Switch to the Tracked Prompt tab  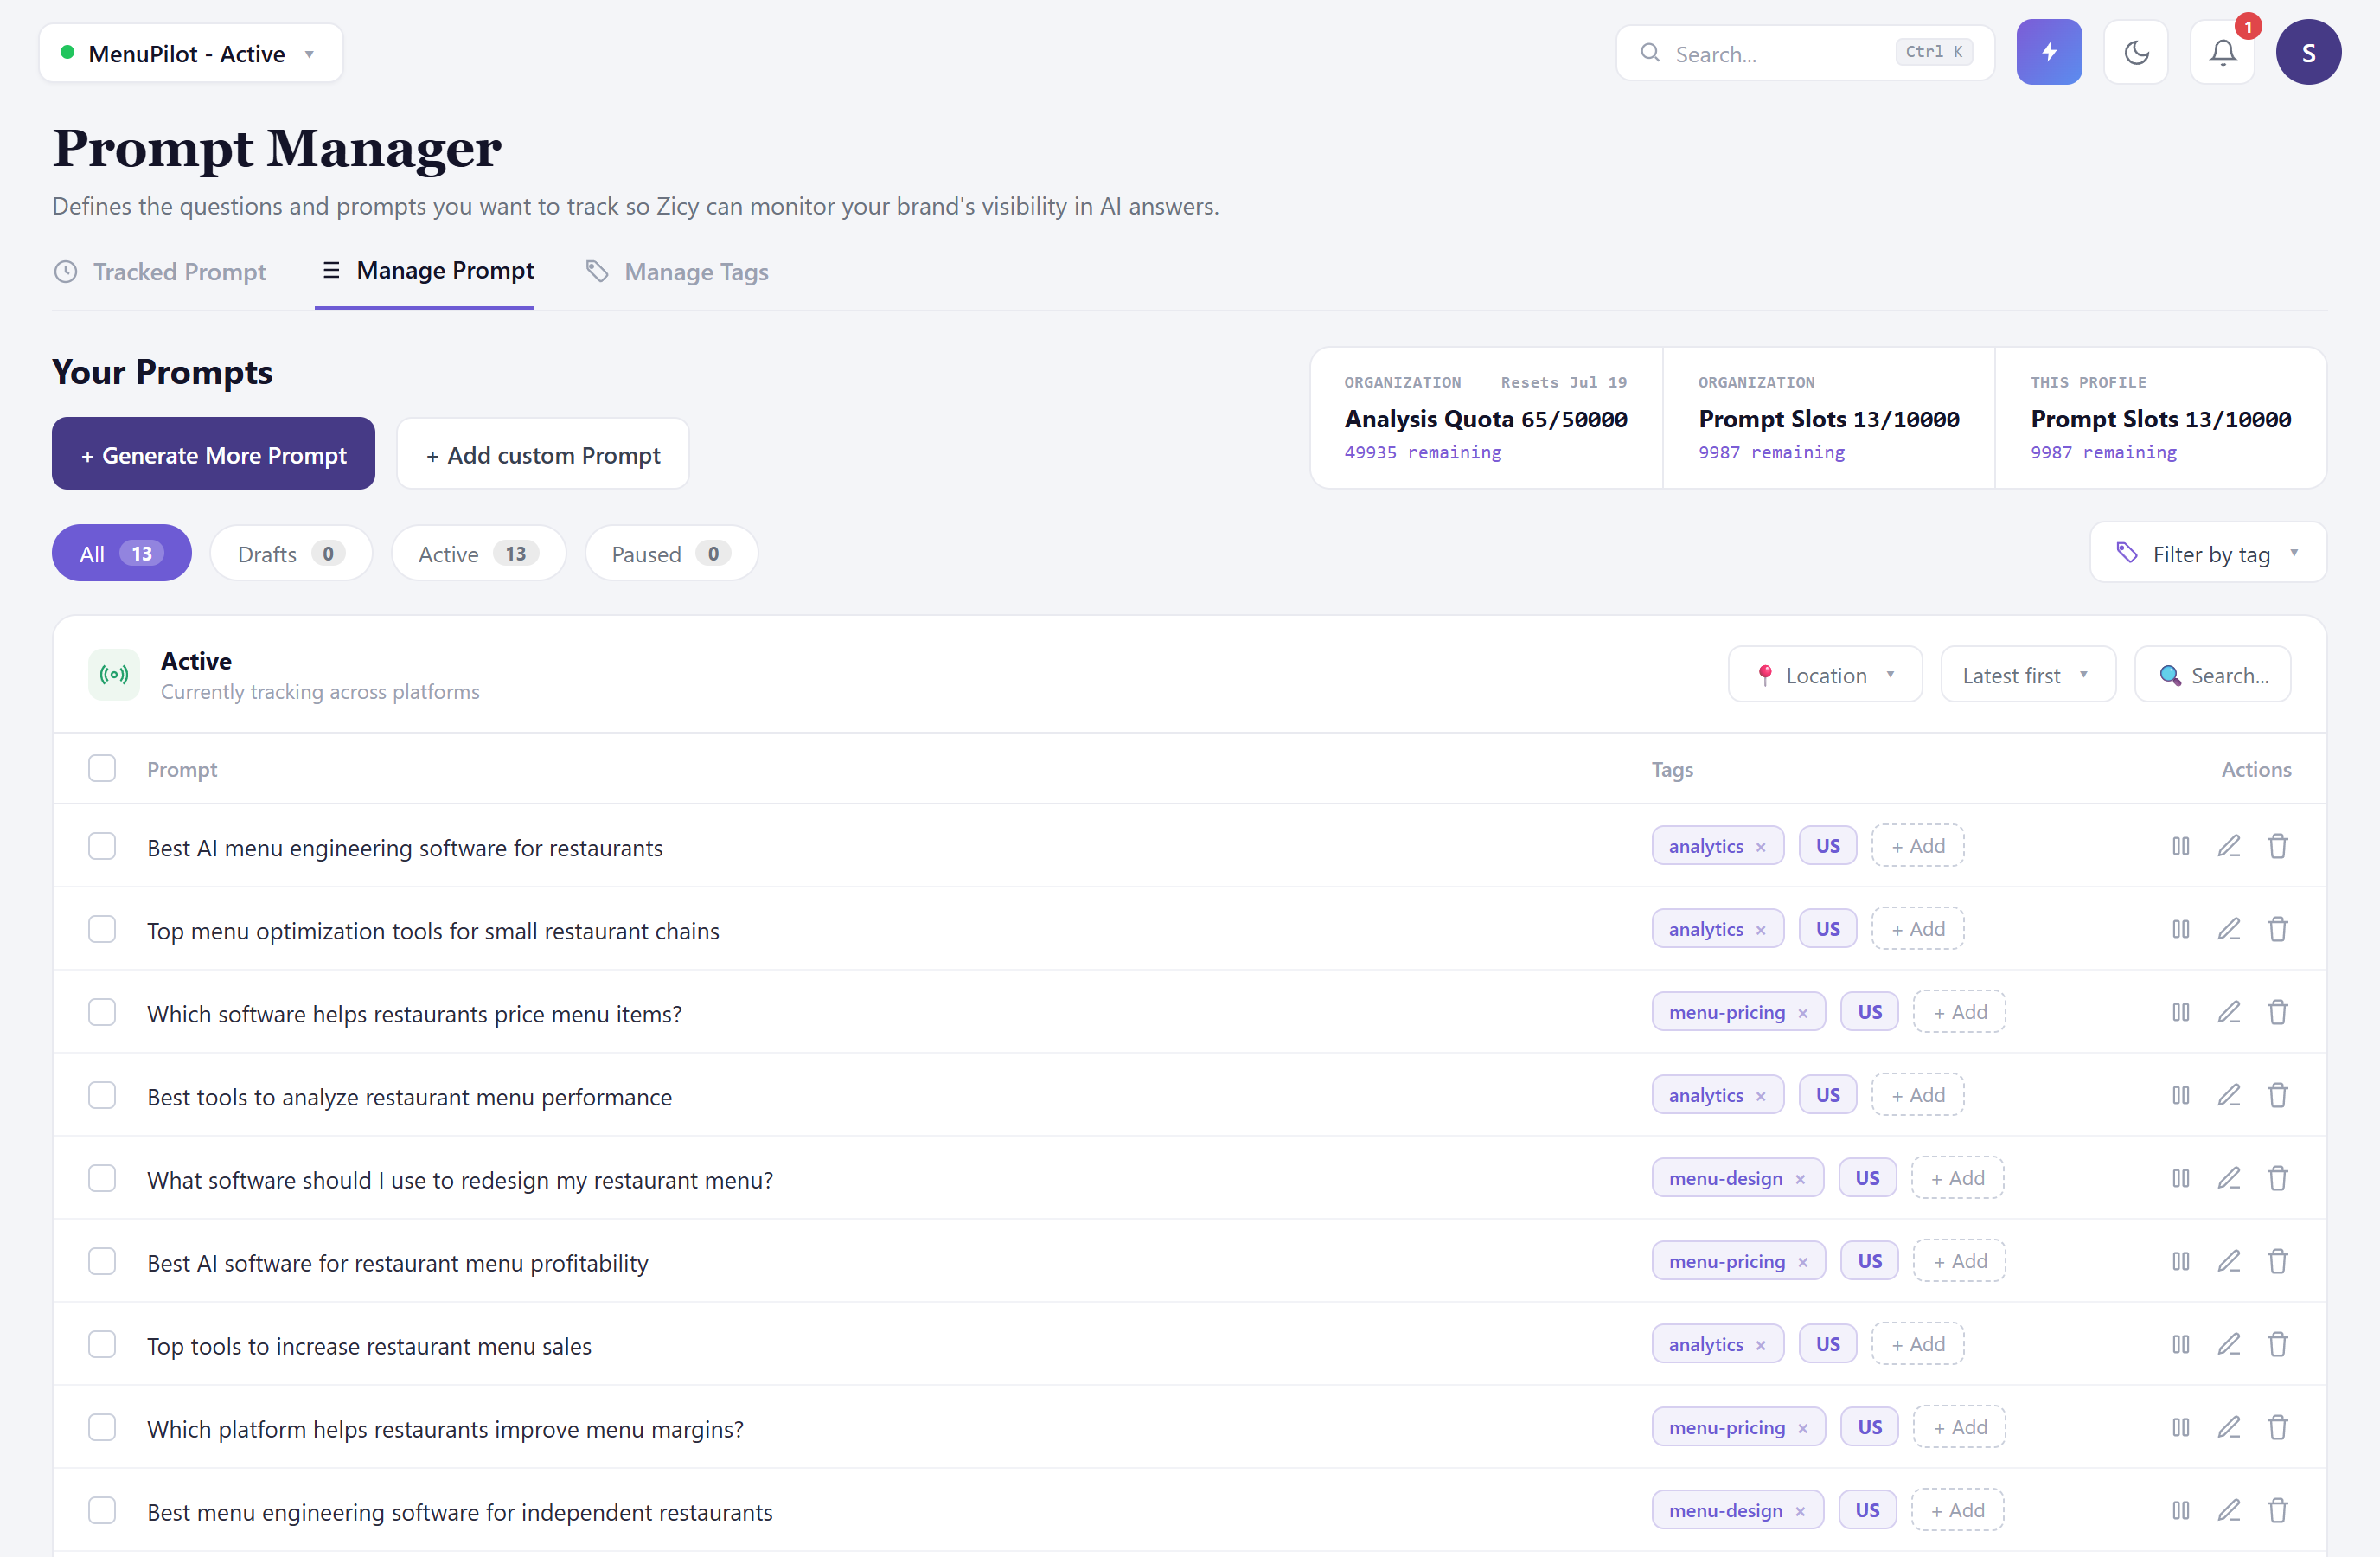(160, 272)
